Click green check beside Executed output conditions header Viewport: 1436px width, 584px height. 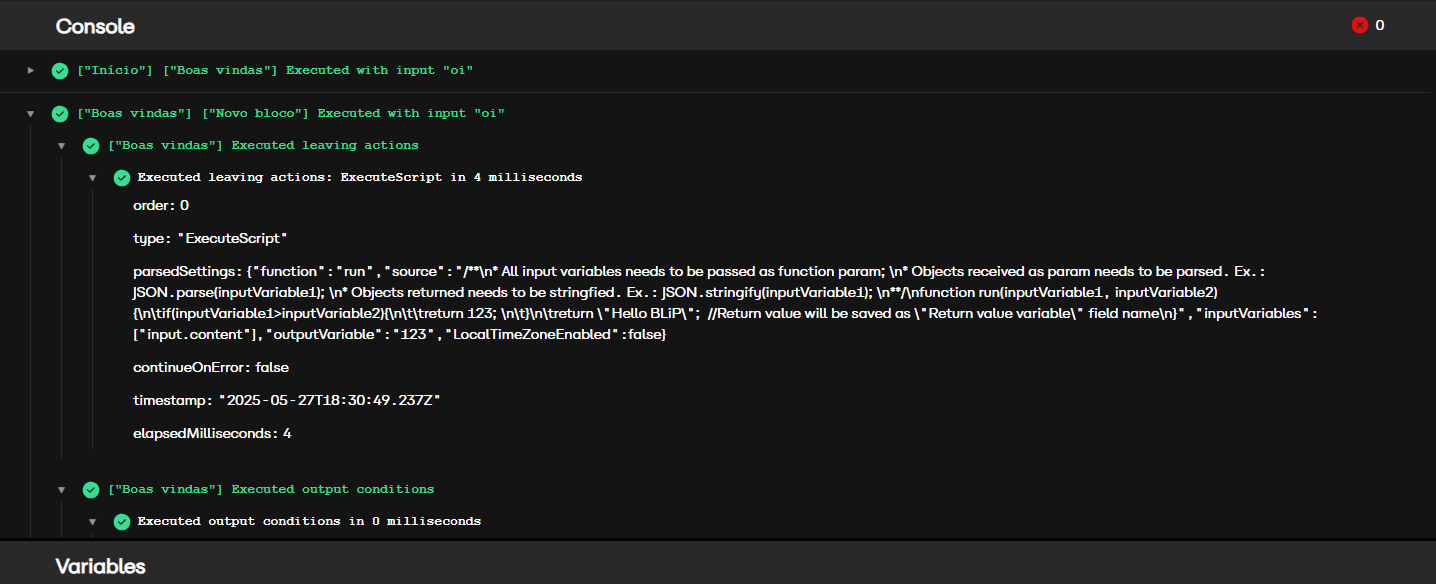(91, 490)
